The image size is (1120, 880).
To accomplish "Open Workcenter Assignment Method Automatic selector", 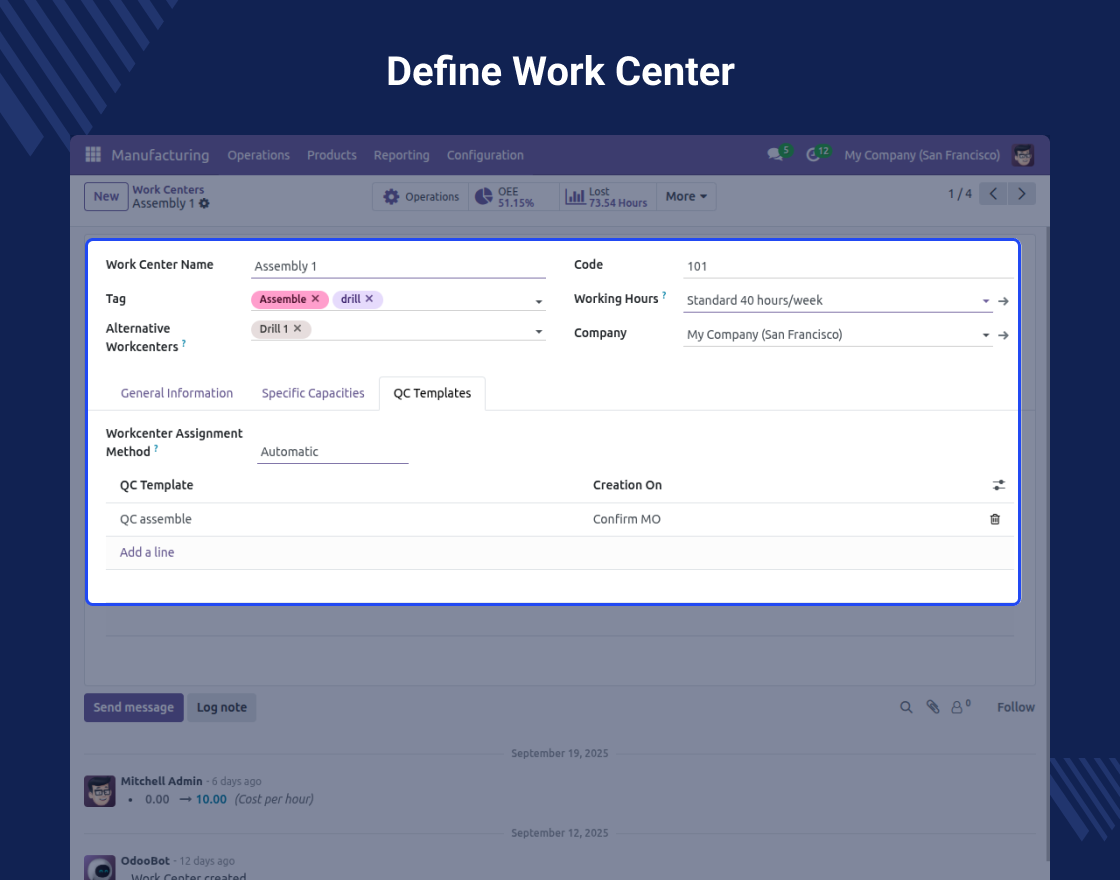I will [332, 451].
